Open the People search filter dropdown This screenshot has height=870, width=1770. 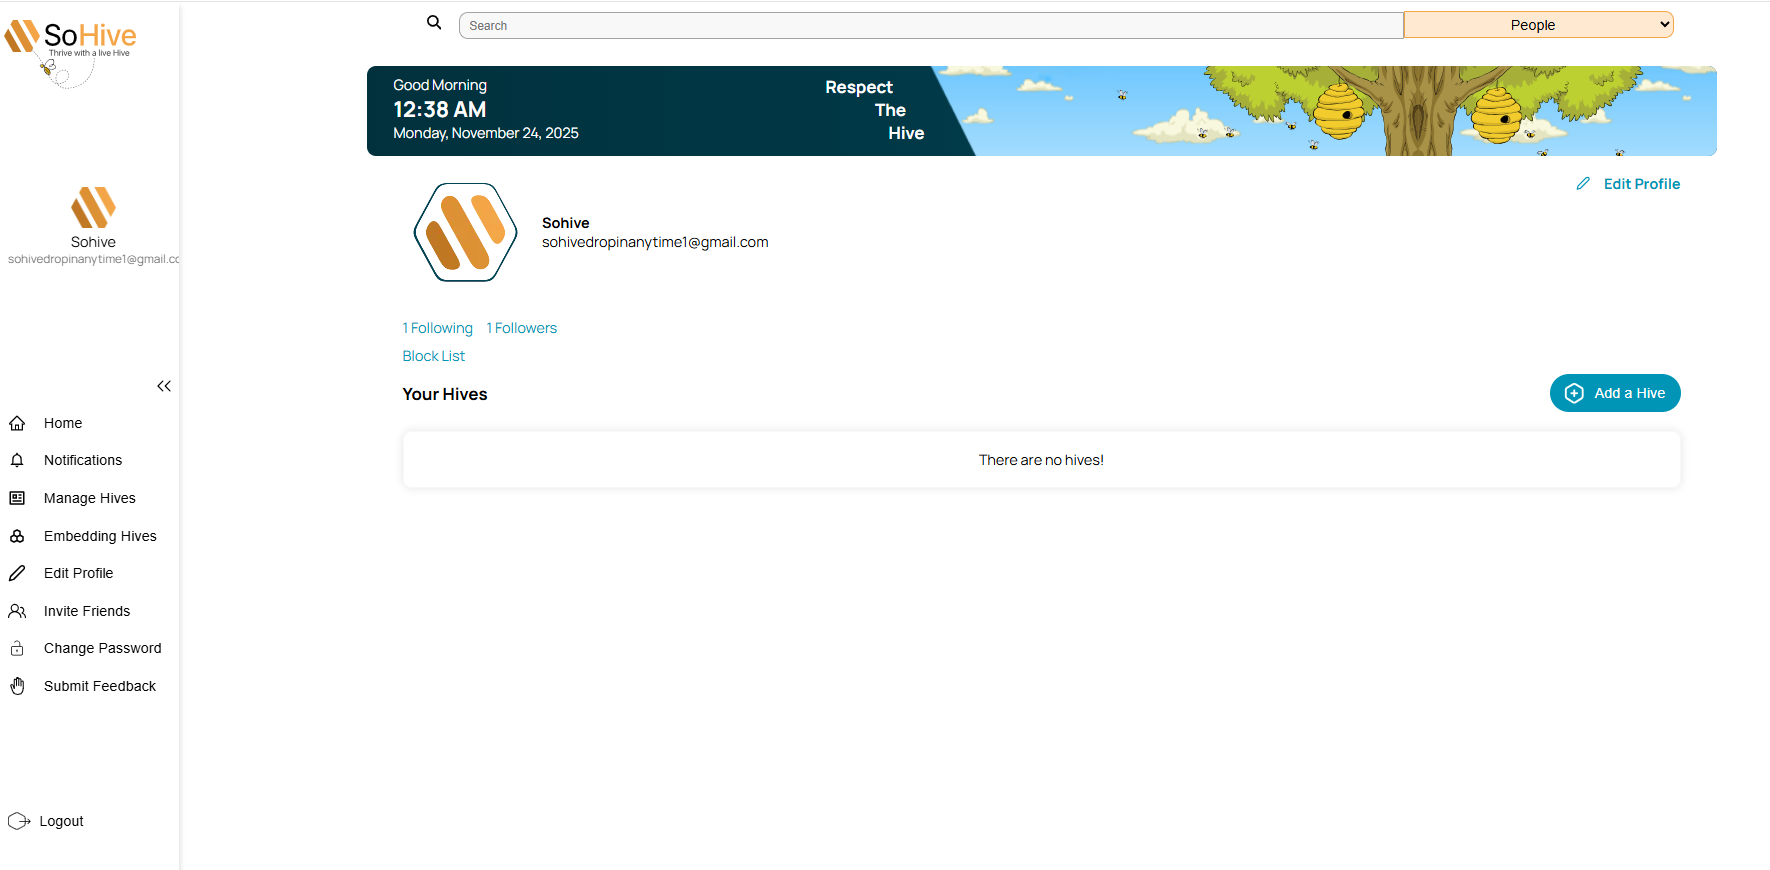[x=1538, y=25]
